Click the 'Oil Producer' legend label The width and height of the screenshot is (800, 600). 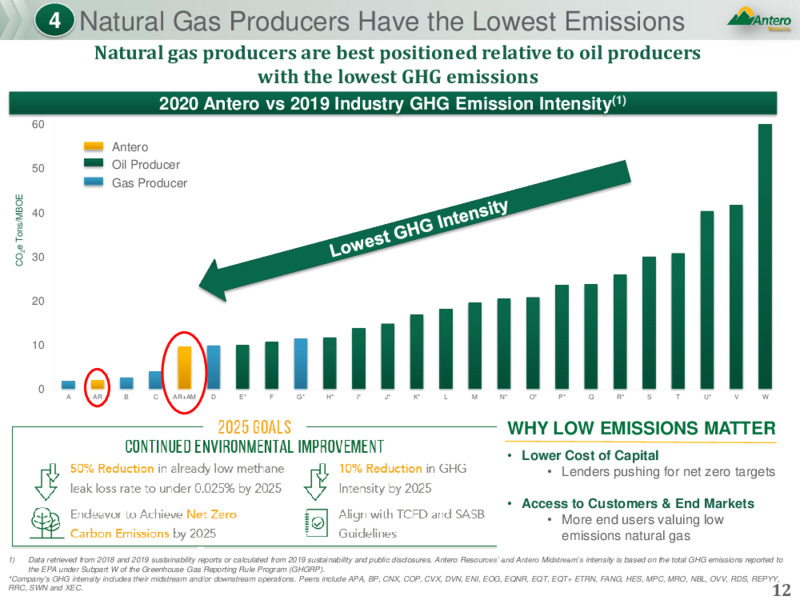coord(146,164)
